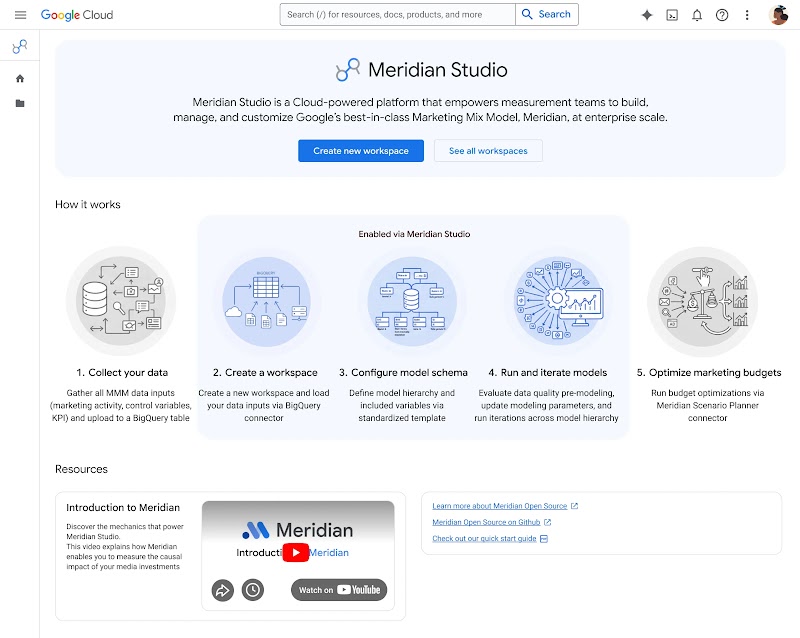Open Learn more about Meridian Open Source
This screenshot has height=638, width=800.
click(499, 506)
